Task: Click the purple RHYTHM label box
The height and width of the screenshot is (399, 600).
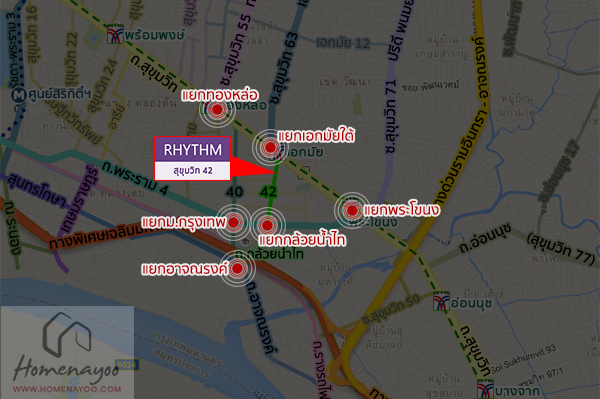Action: tap(192, 150)
